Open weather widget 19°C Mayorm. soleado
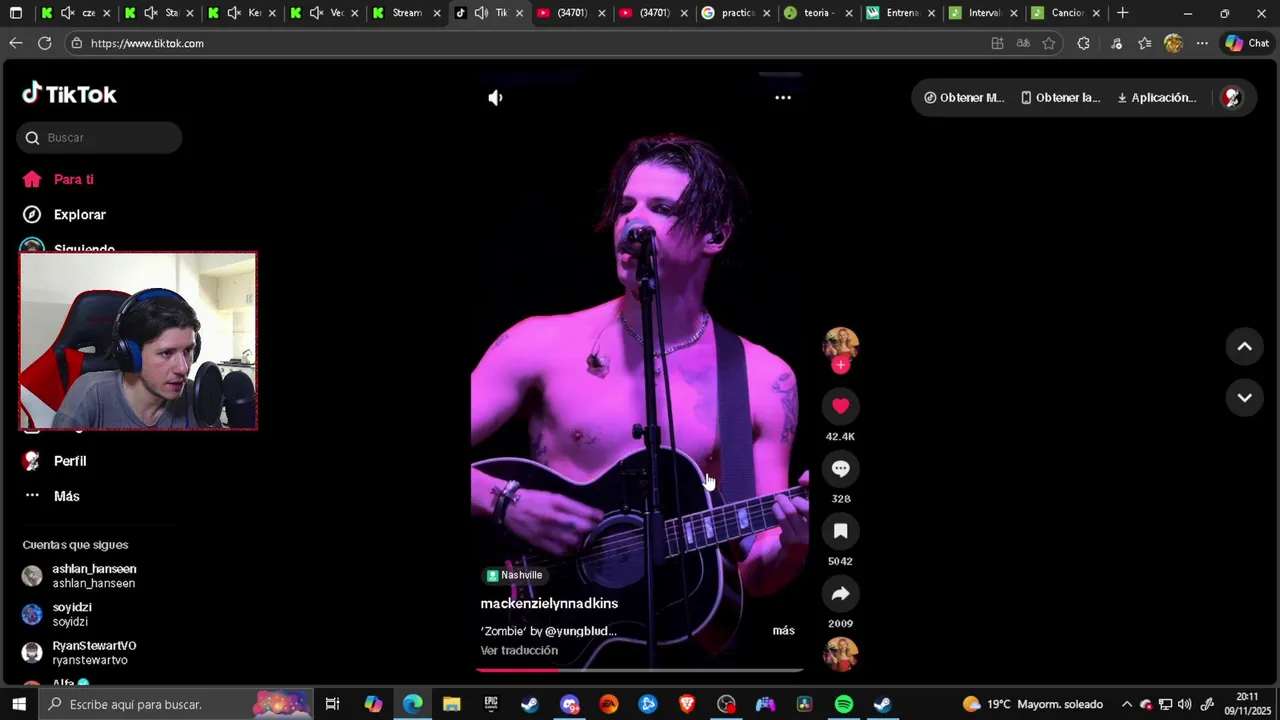Screen dimensions: 1280x720 click(1033, 704)
